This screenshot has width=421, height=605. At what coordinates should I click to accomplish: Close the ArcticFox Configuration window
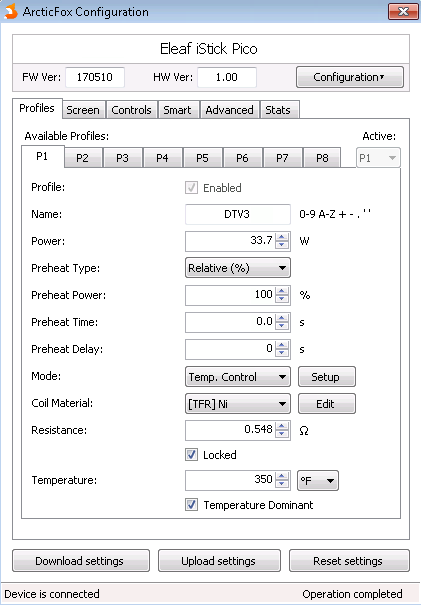click(403, 12)
